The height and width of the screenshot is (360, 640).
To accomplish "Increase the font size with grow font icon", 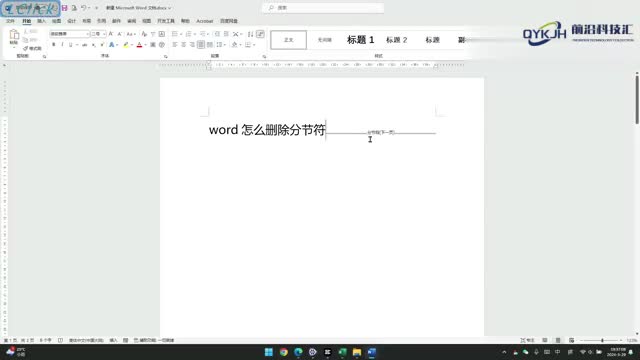I will click(x=111, y=34).
